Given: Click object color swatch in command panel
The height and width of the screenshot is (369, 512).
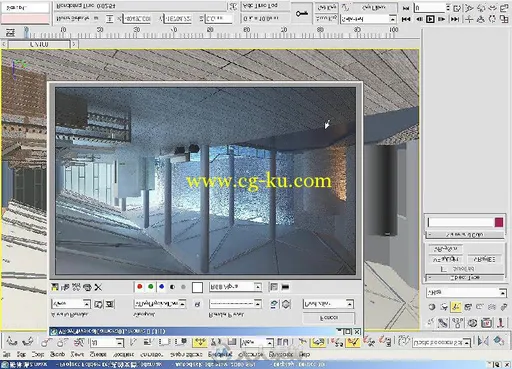Looking at the screenshot, I should [x=499, y=222].
